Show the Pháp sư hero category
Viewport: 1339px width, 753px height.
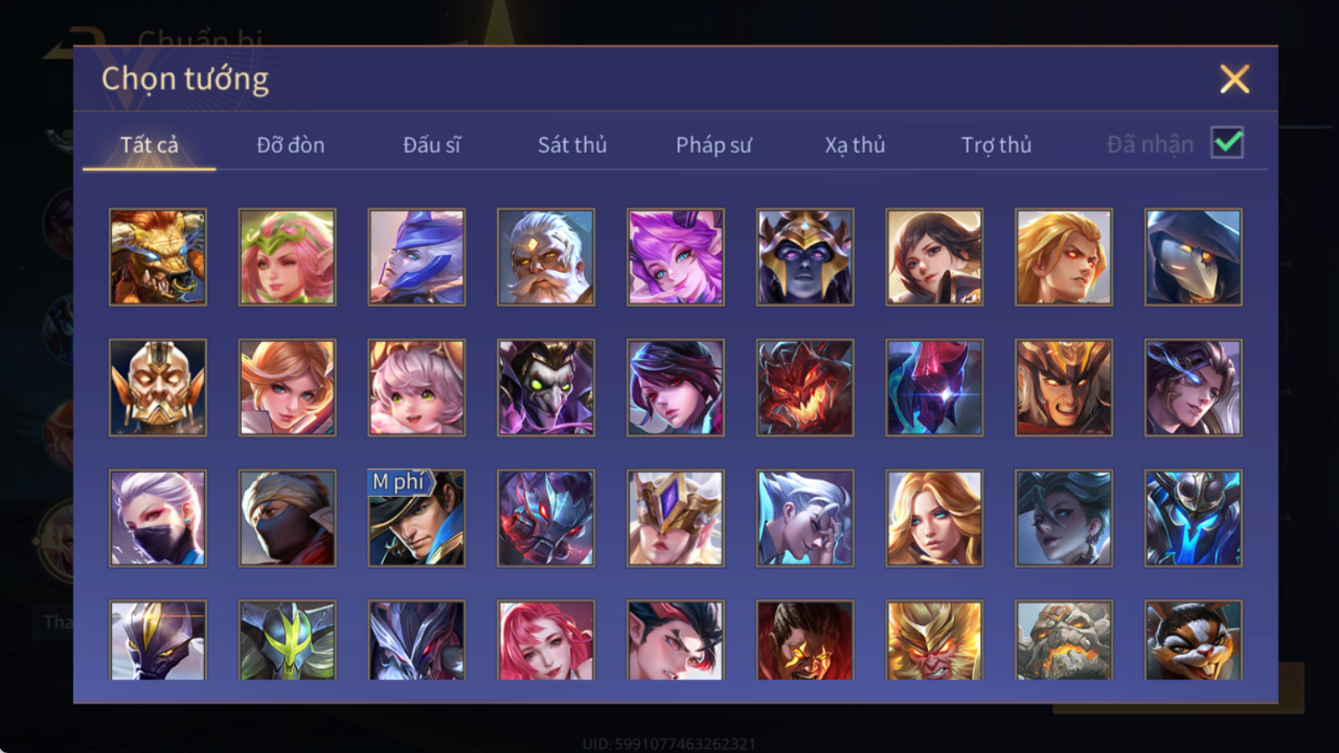click(714, 145)
